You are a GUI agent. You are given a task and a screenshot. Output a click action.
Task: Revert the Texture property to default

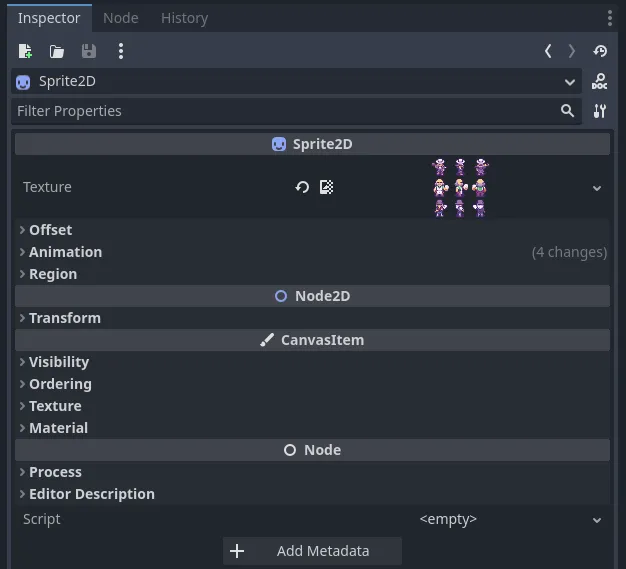tap(302, 187)
